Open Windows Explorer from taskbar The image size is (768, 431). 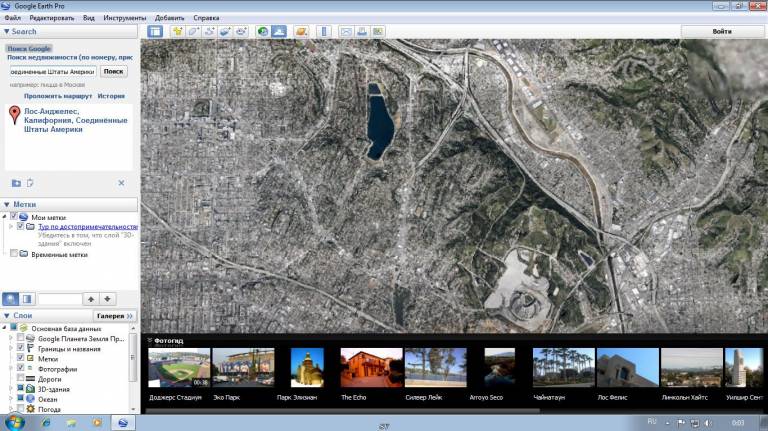click(x=72, y=422)
